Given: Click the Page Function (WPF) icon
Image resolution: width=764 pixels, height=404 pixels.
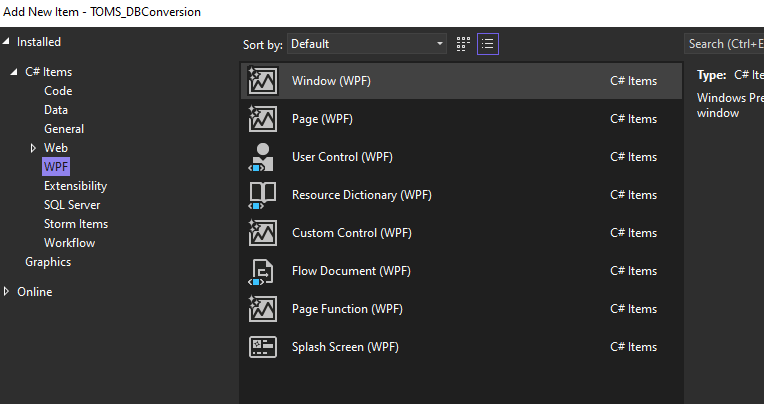Looking at the screenshot, I should point(262,309).
